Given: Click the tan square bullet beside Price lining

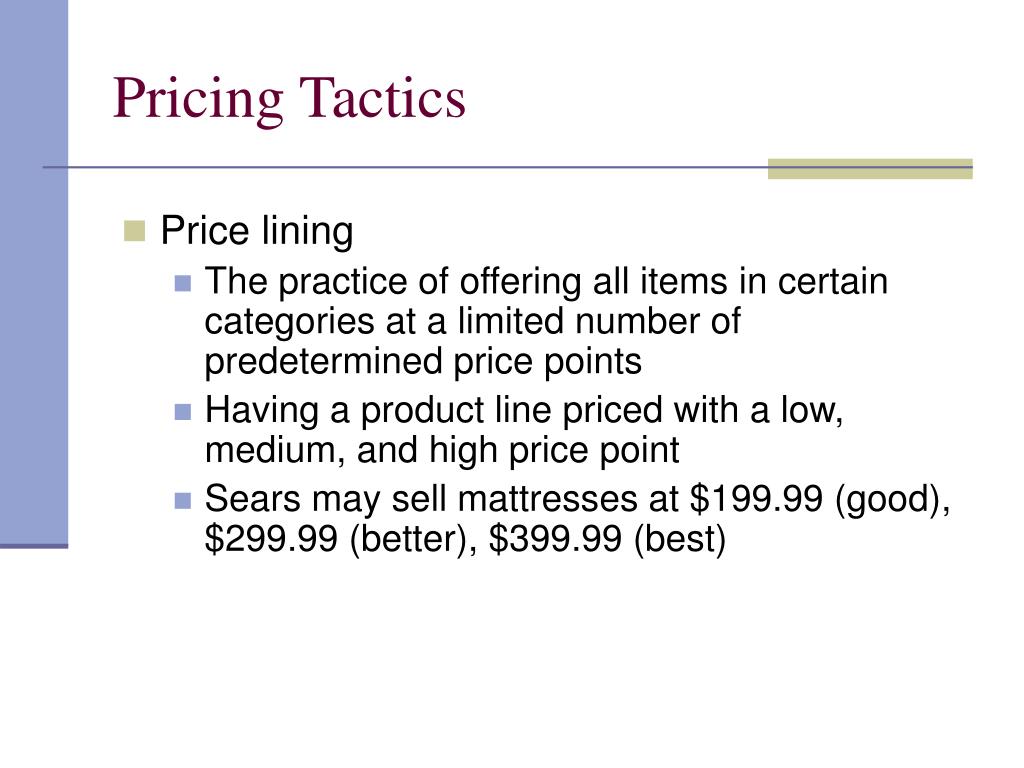Looking at the screenshot, I should pos(135,231).
